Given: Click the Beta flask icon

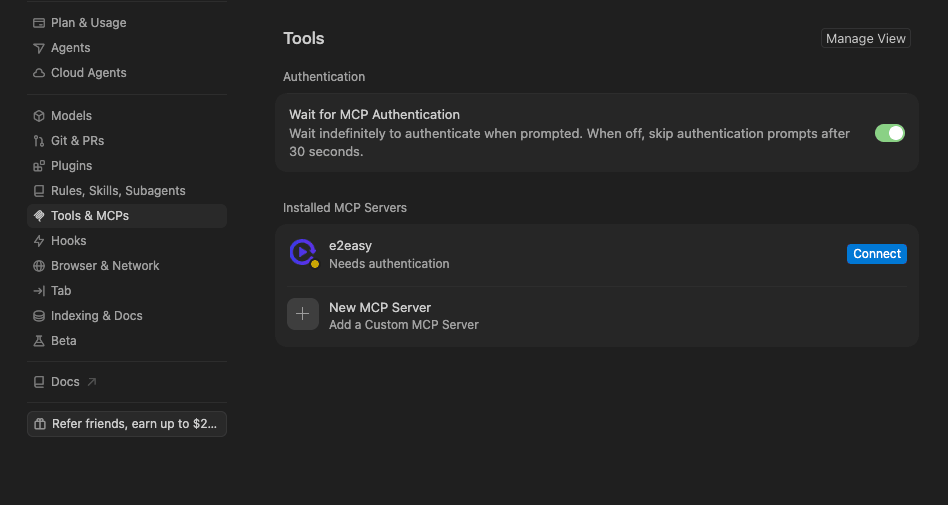Looking at the screenshot, I should [39, 341].
